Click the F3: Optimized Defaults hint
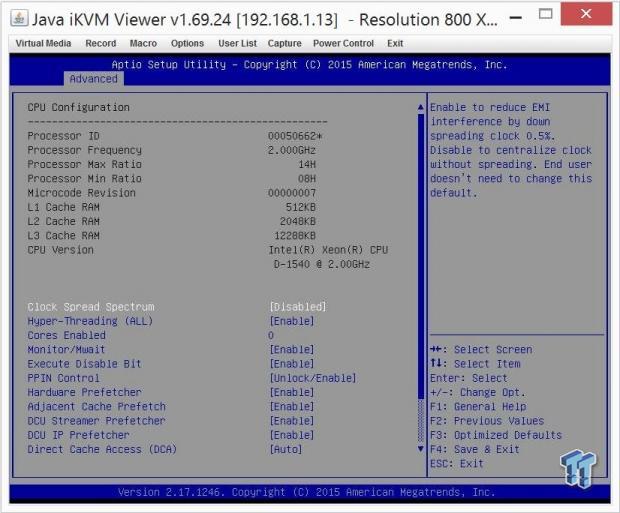Screen dimensions: 620x513 click(496, 435)
